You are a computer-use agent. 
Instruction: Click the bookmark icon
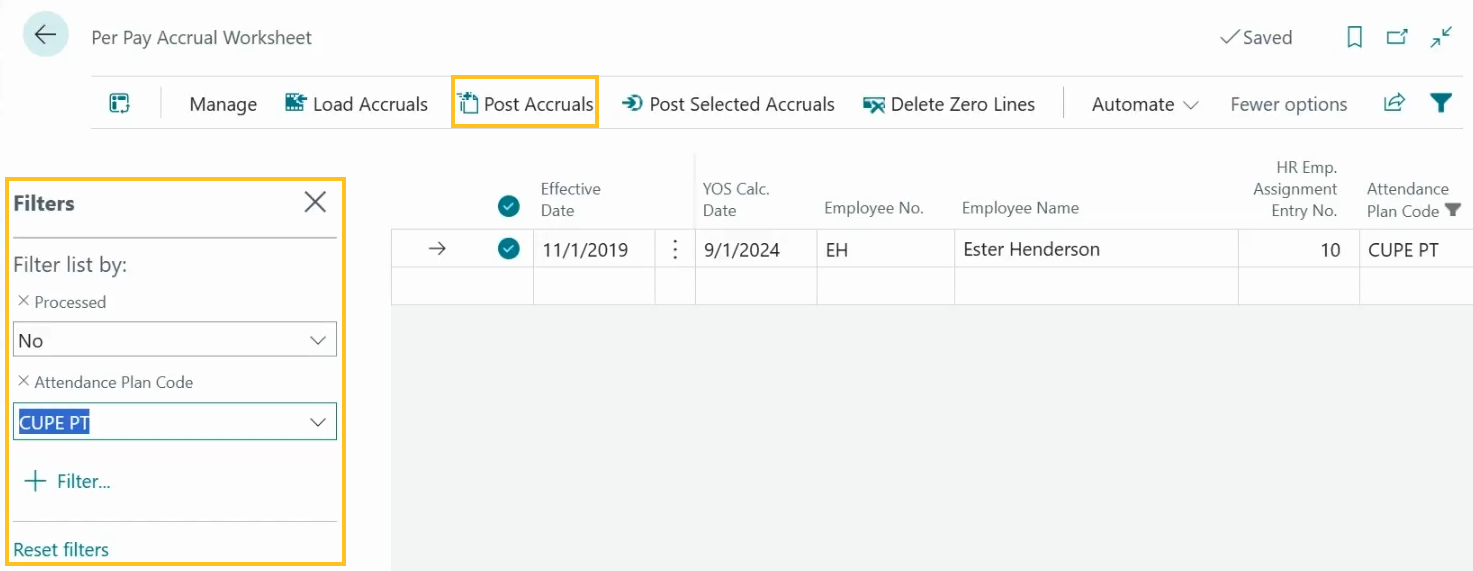[x=1354, y=38]
